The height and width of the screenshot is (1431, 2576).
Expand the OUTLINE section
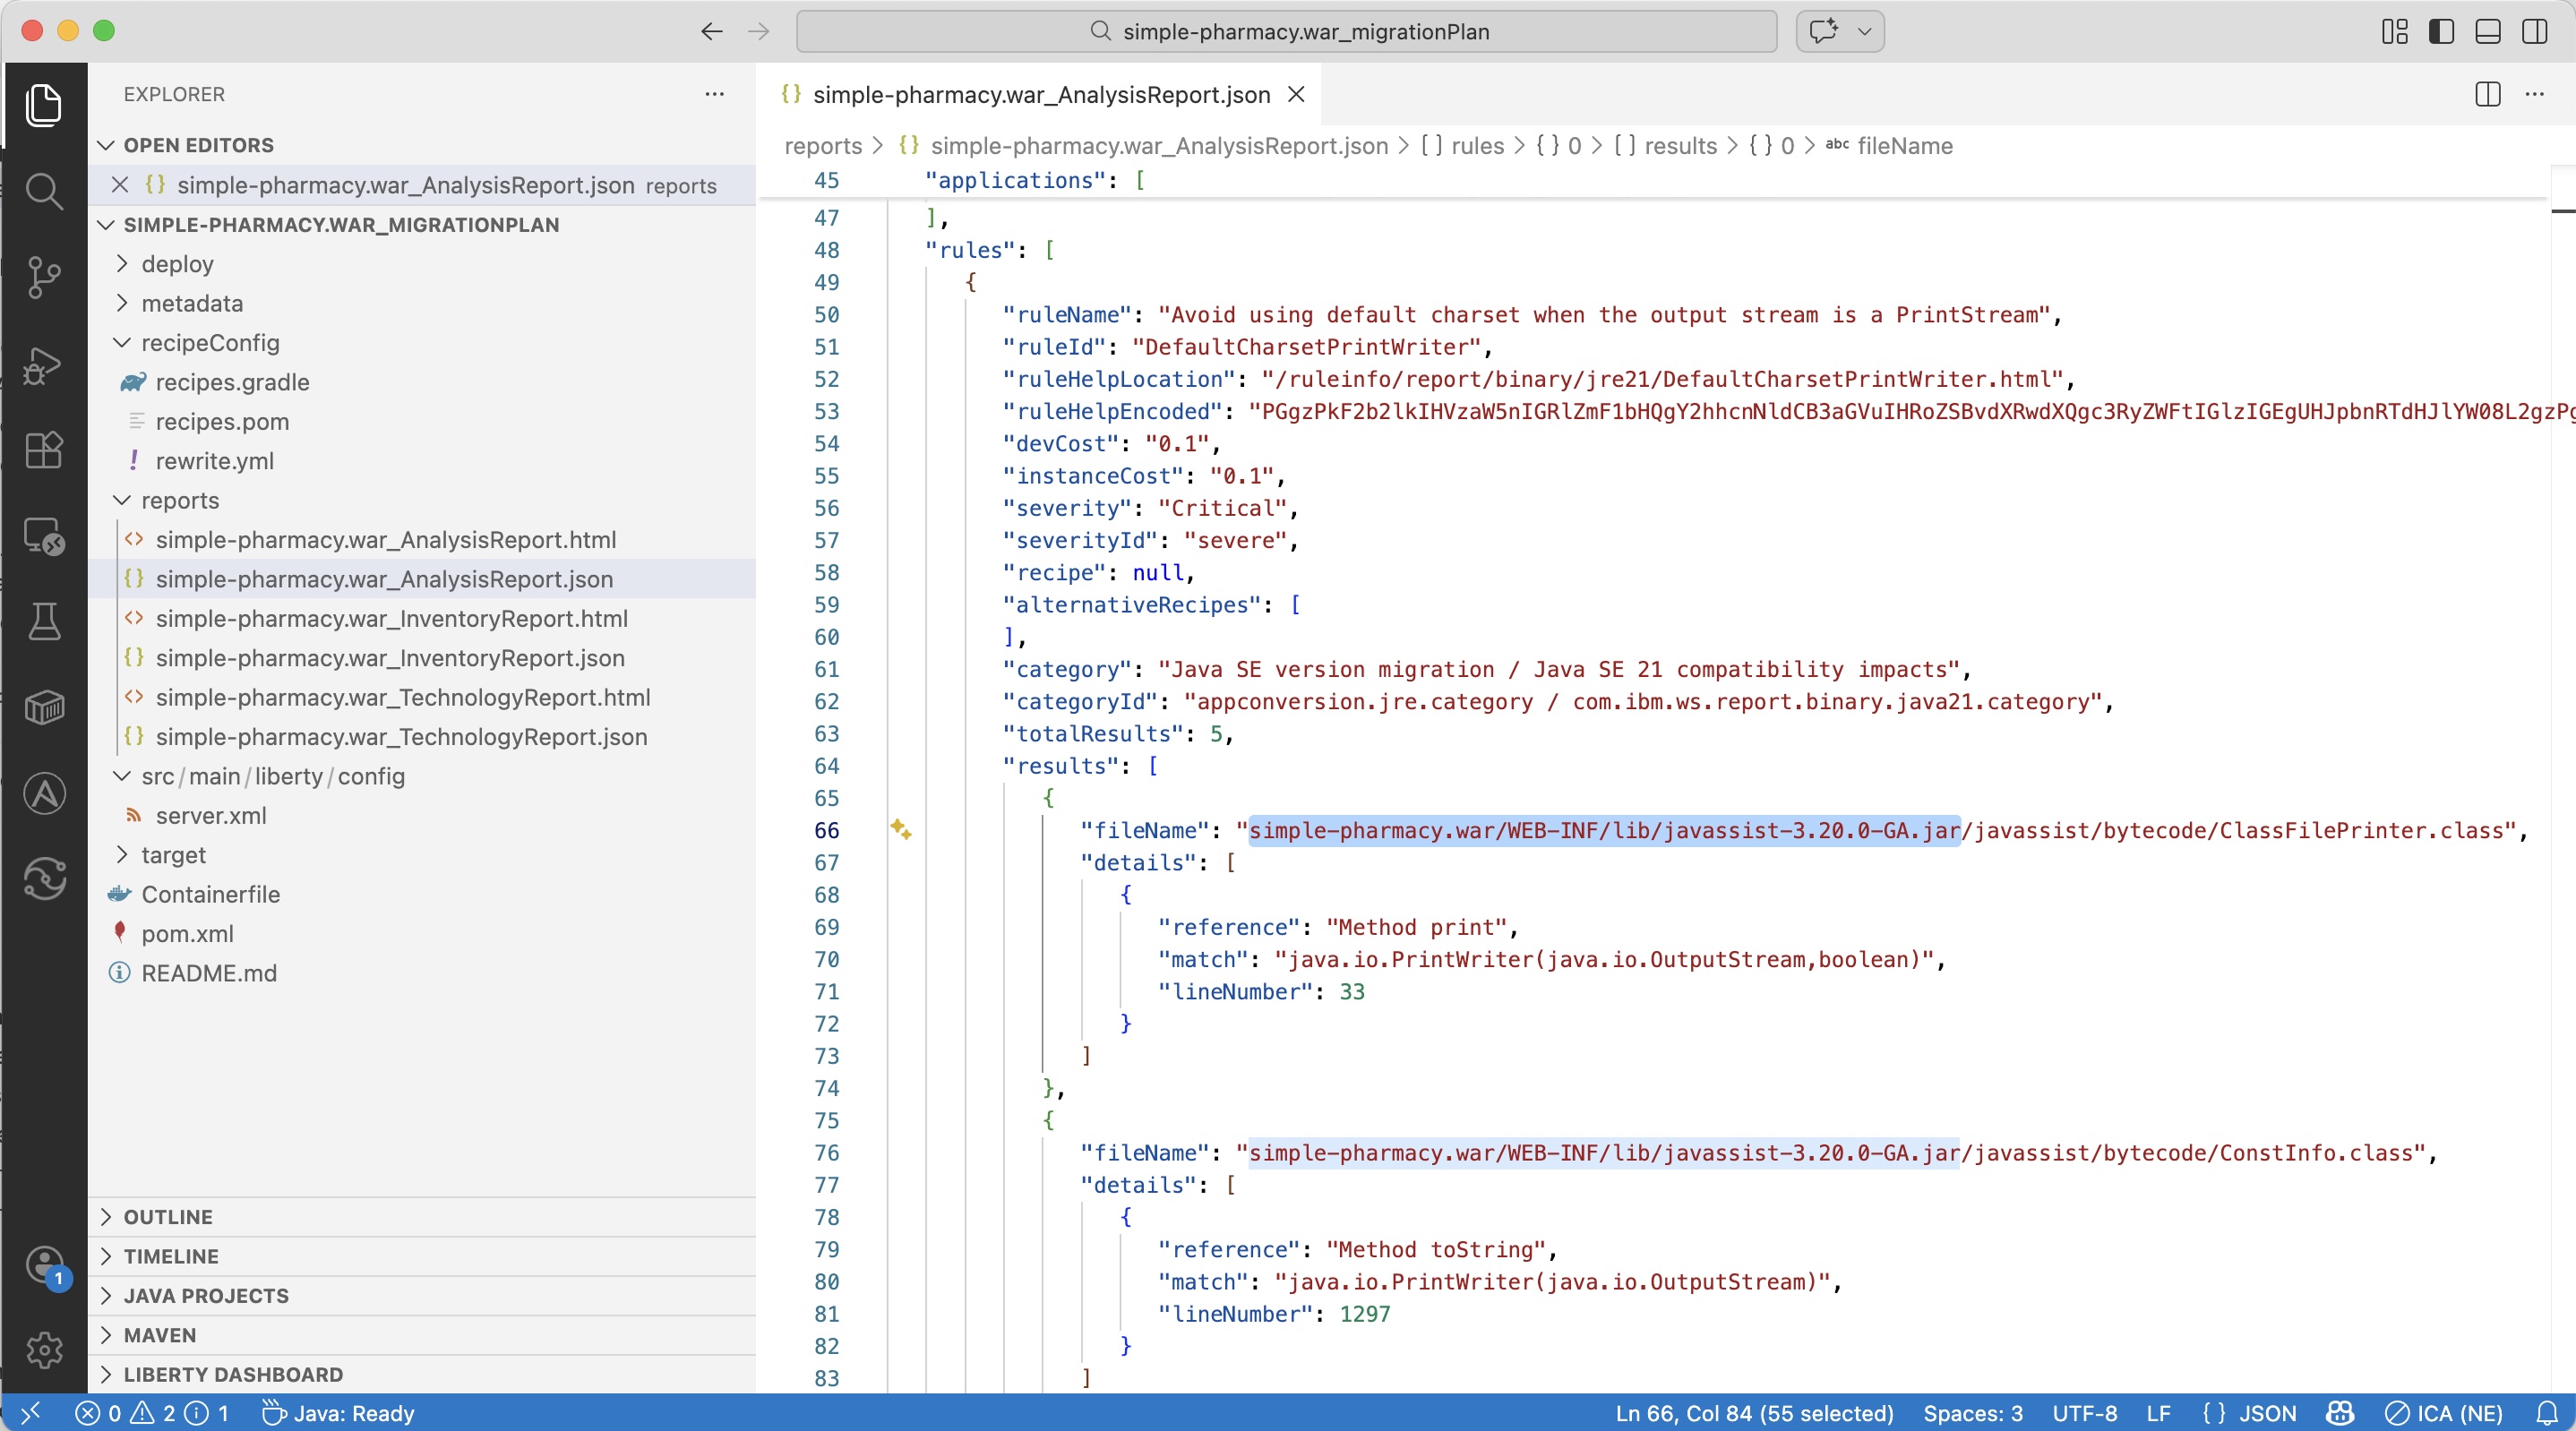click(x=168, y=1217)
